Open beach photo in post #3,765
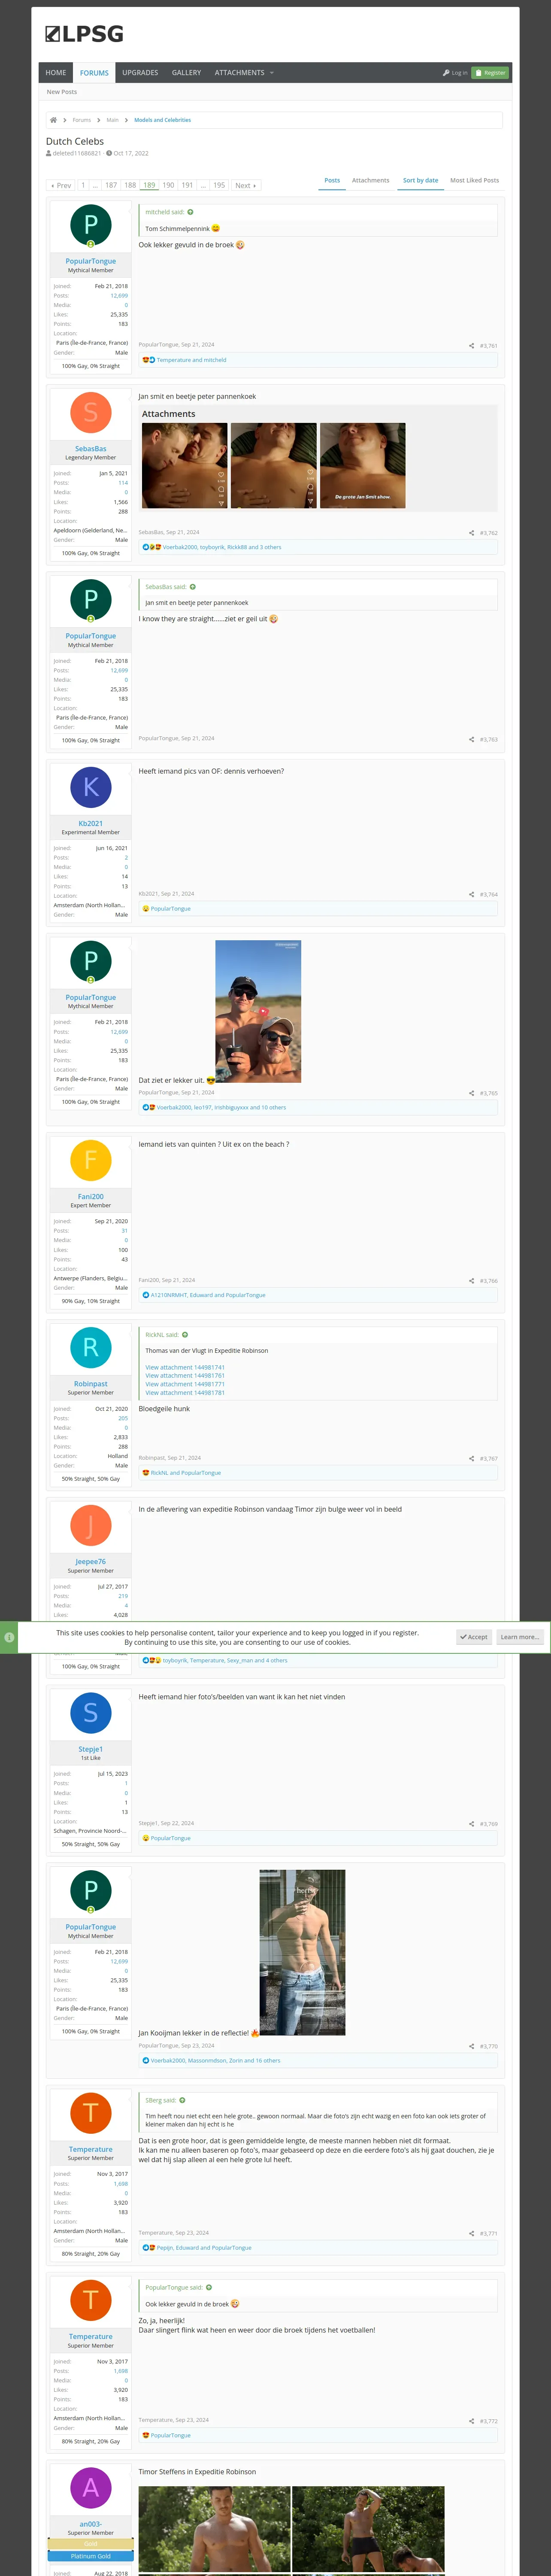The width and height of the screenshot is (551, 2576). coord(258,1011)
